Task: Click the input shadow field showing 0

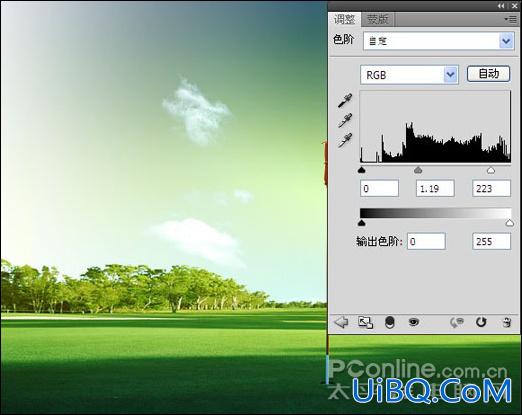Action: (379, 188)
